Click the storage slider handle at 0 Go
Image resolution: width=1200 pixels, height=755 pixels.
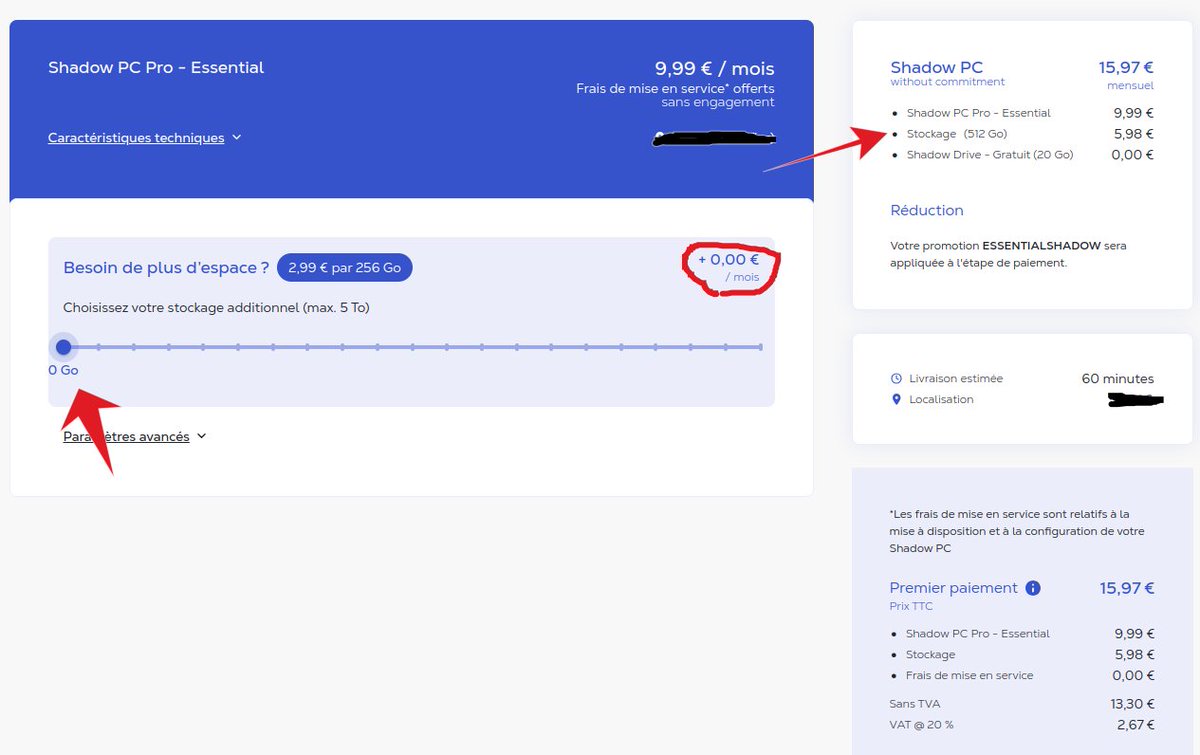click(x=64, y=347)
